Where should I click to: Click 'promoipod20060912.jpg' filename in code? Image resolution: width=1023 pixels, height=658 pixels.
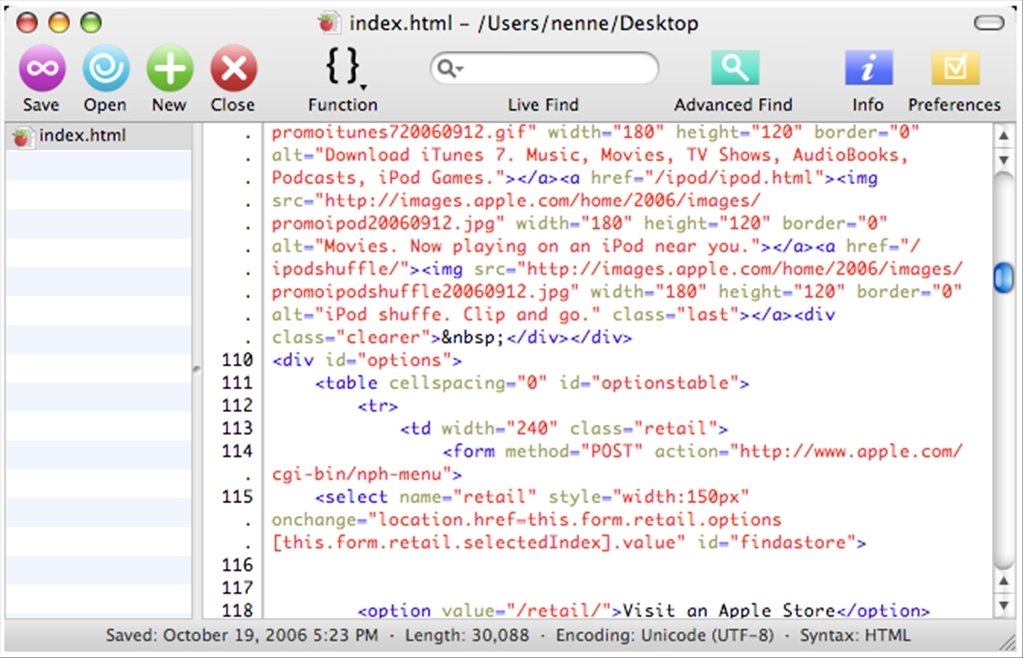[x=383, y=224]
